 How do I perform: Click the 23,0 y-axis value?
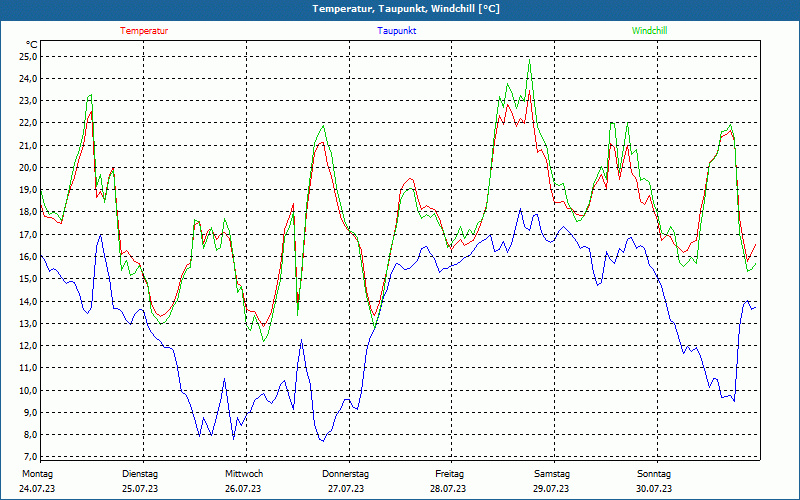[x=28, y=101]
